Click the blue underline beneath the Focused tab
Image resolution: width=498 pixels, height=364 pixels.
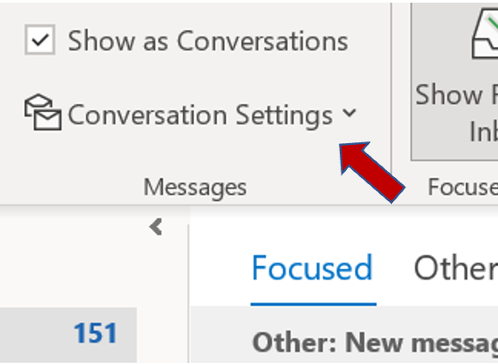[x=313, y=304]
